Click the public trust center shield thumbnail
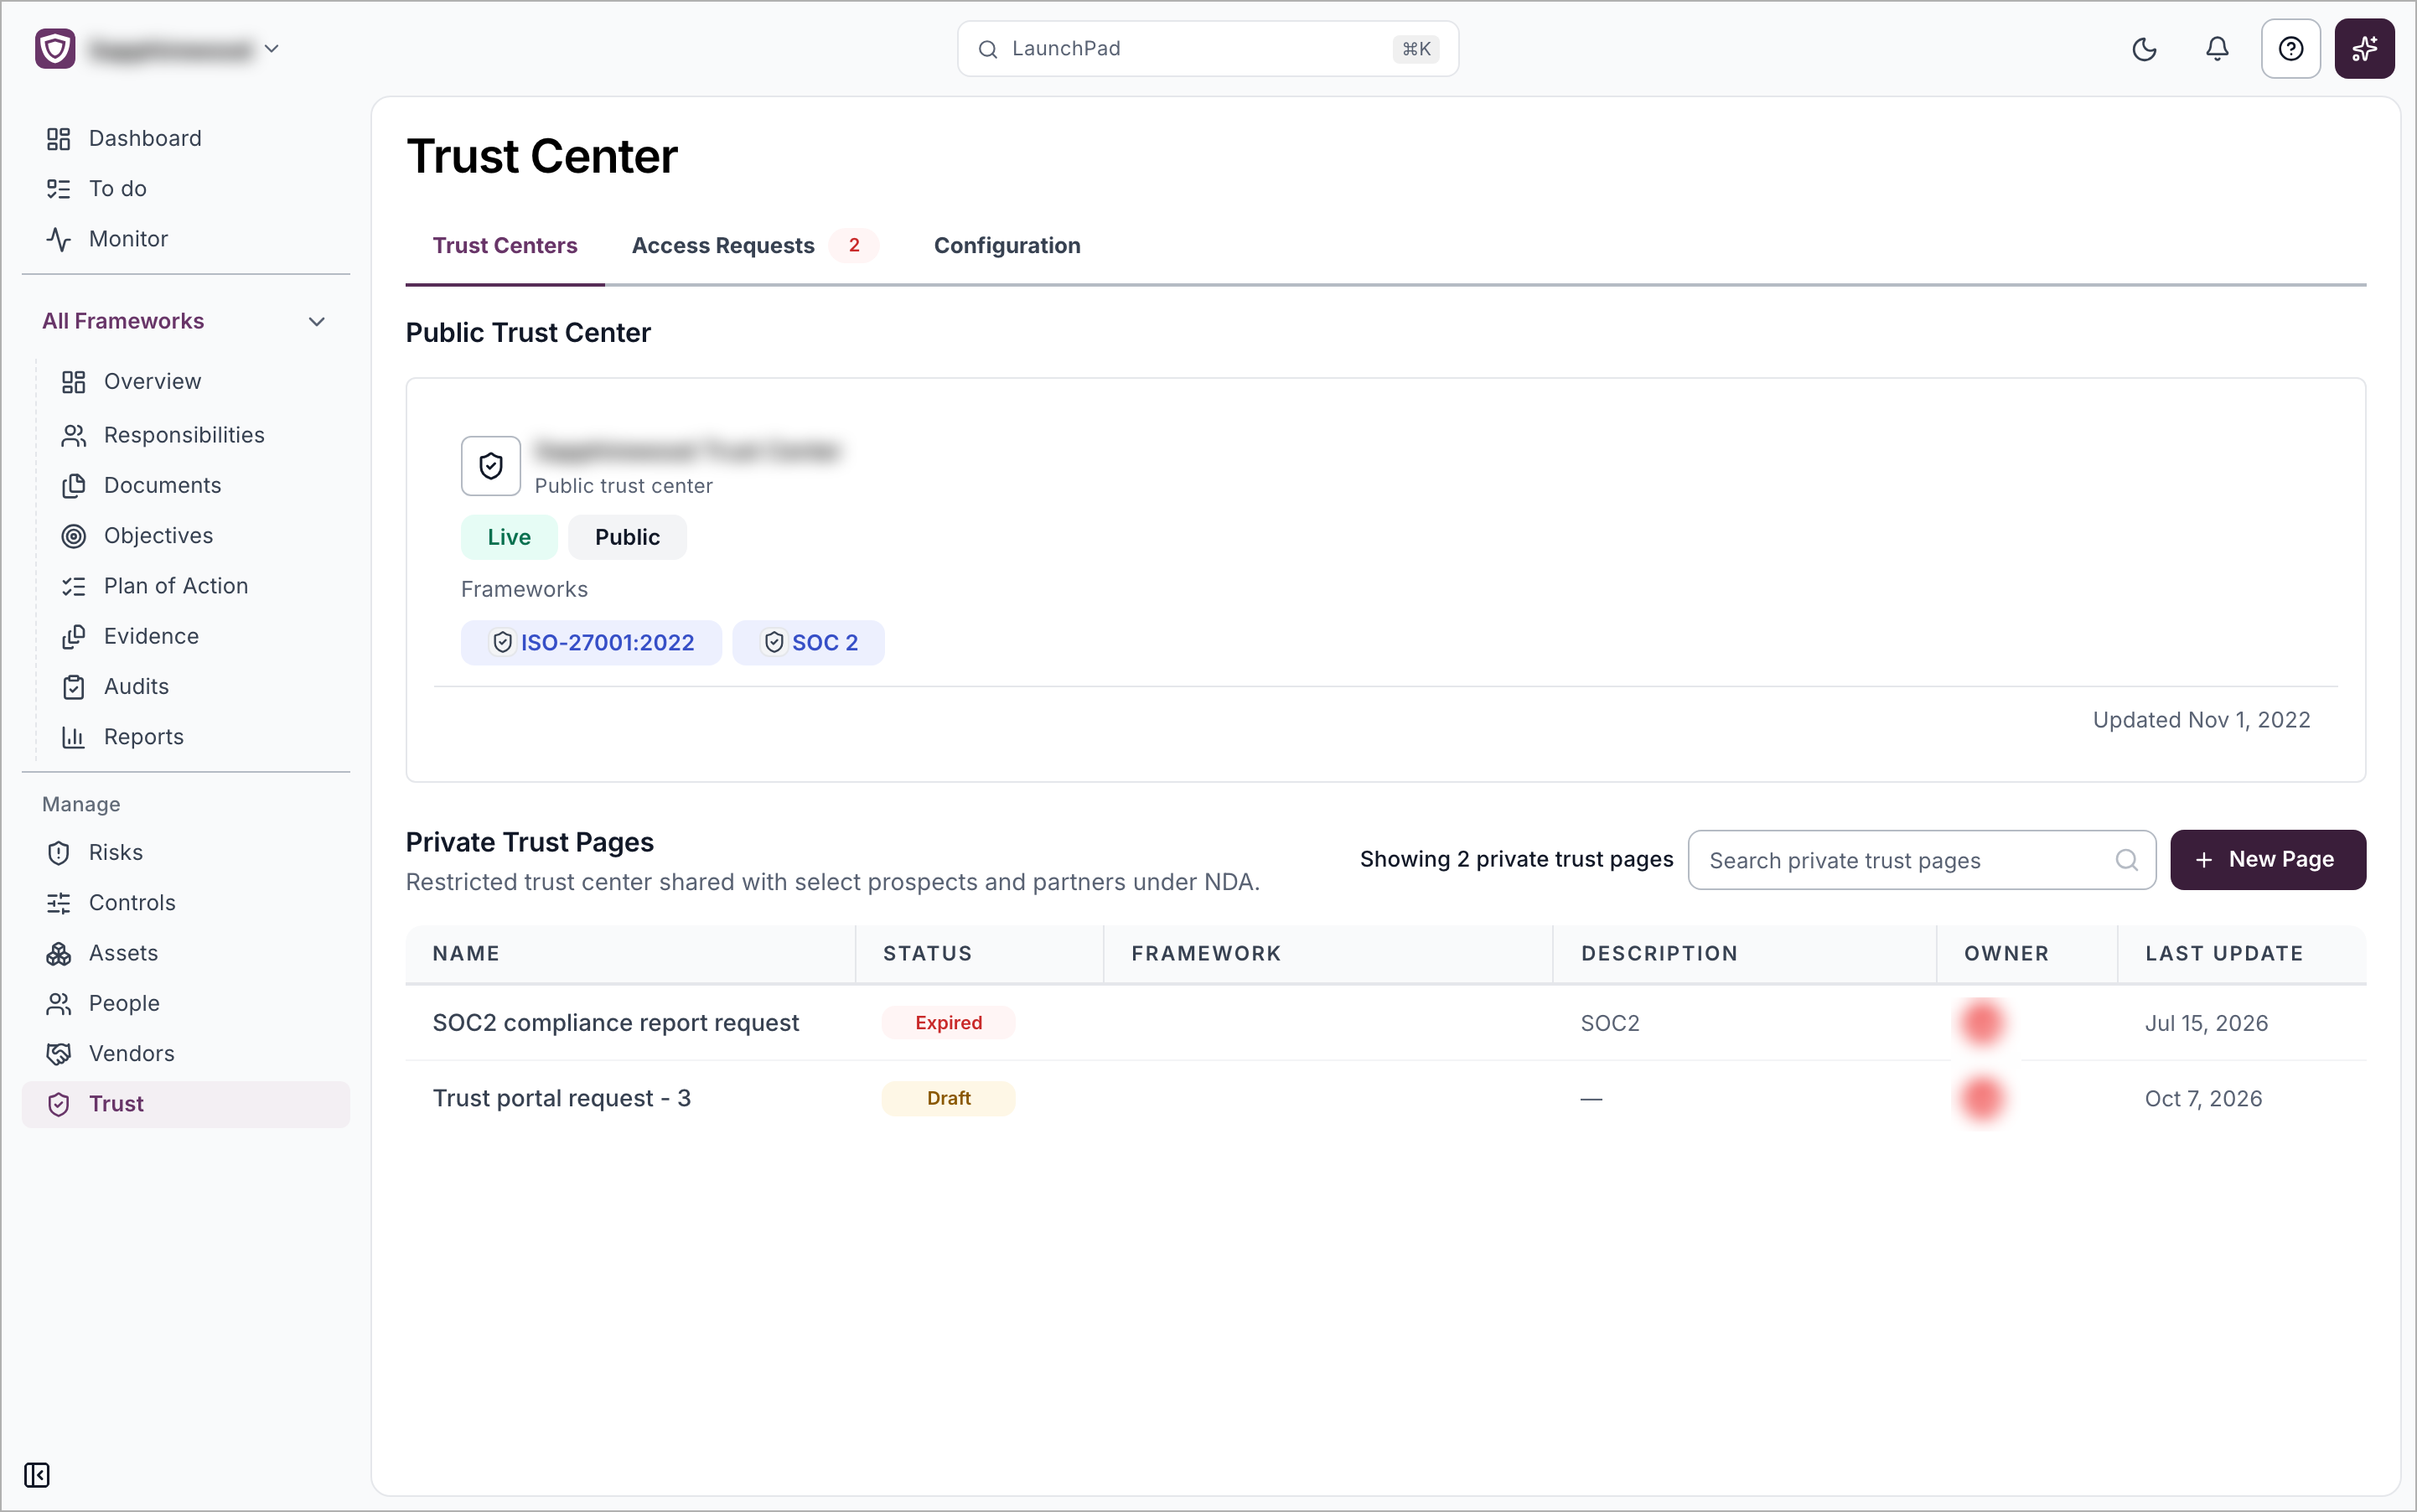The width and height of the screenshot is (2417, 1512). coord(491,466)
